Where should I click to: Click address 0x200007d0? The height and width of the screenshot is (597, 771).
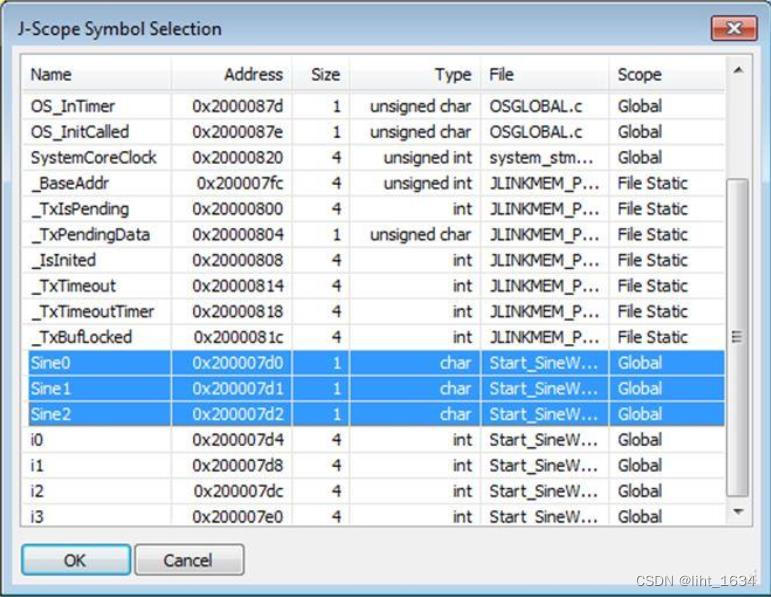tap(237, 363)
